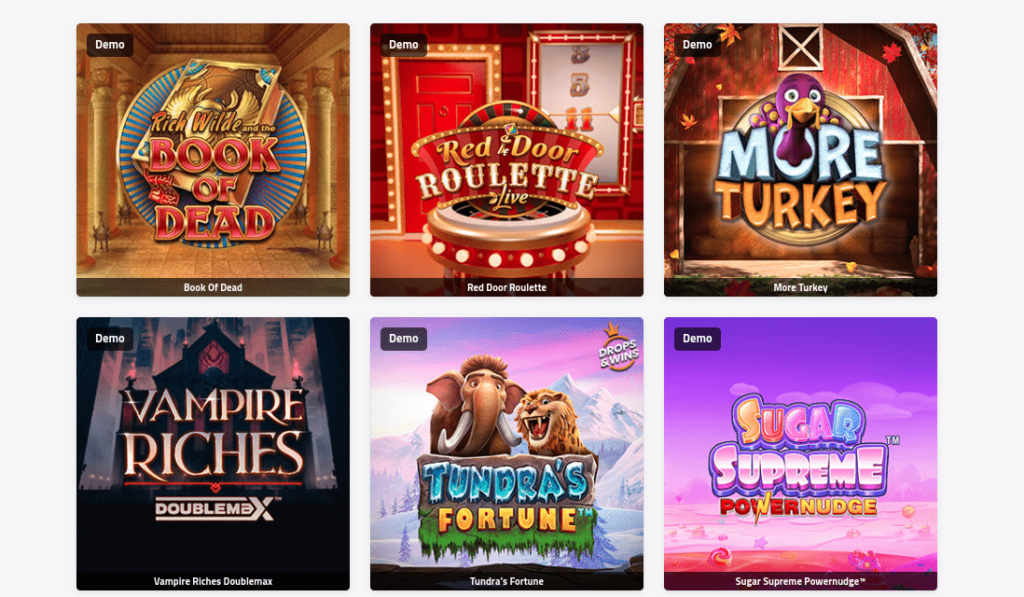Open the More Turkey title label
Image resolution: width=1024 pixels, height=597 pixels.
[801, 287]
